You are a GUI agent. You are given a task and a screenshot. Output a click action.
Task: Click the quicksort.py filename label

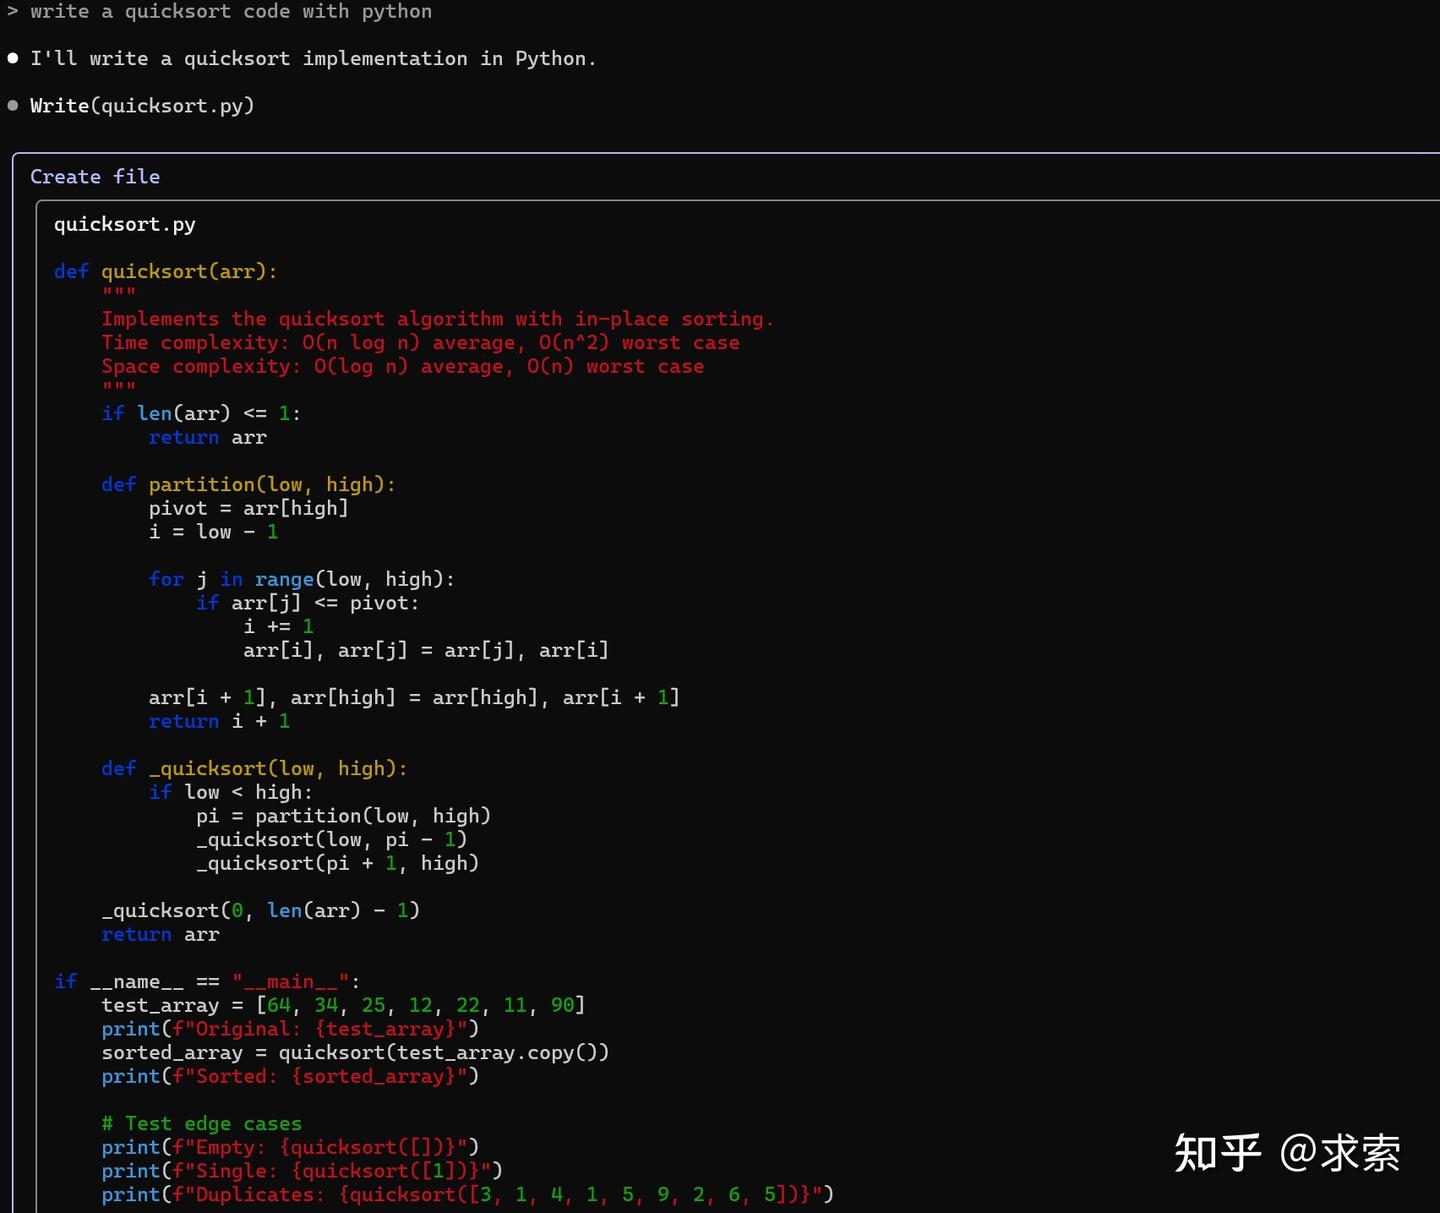tap(124, 224)
